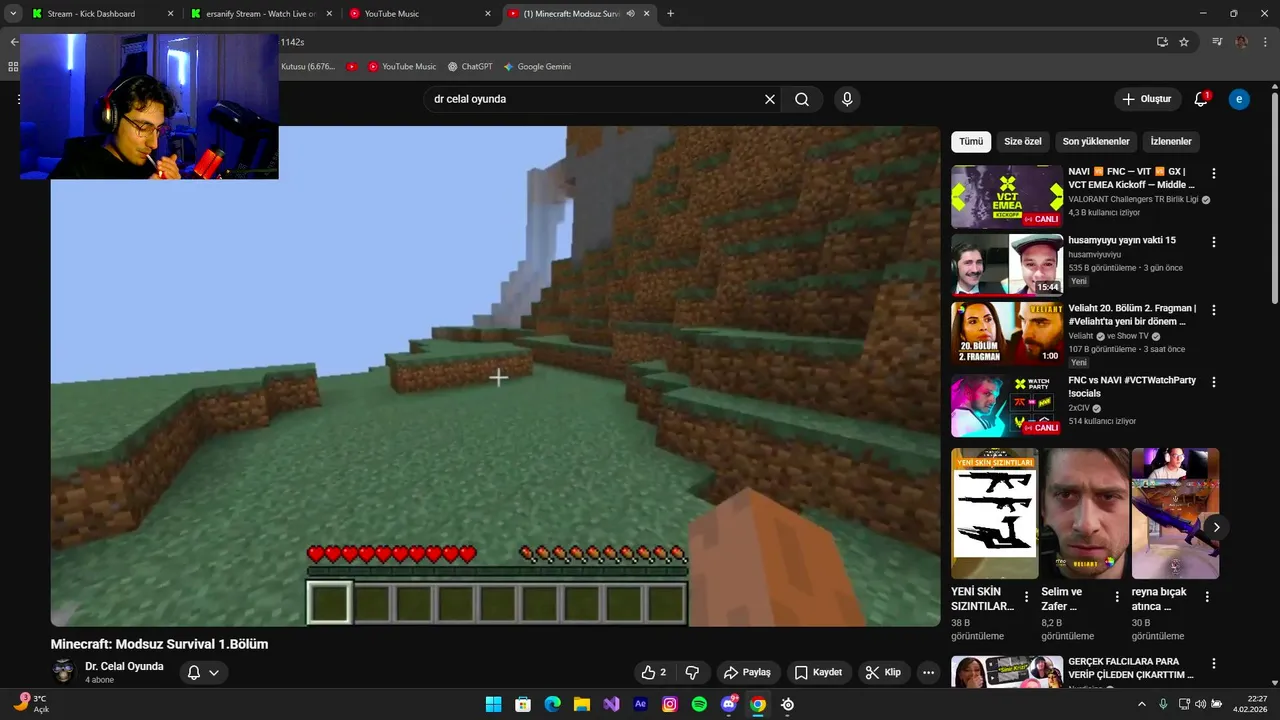
Task: Open options for Selim ve Zafer short
Action: pos(1117,597)
